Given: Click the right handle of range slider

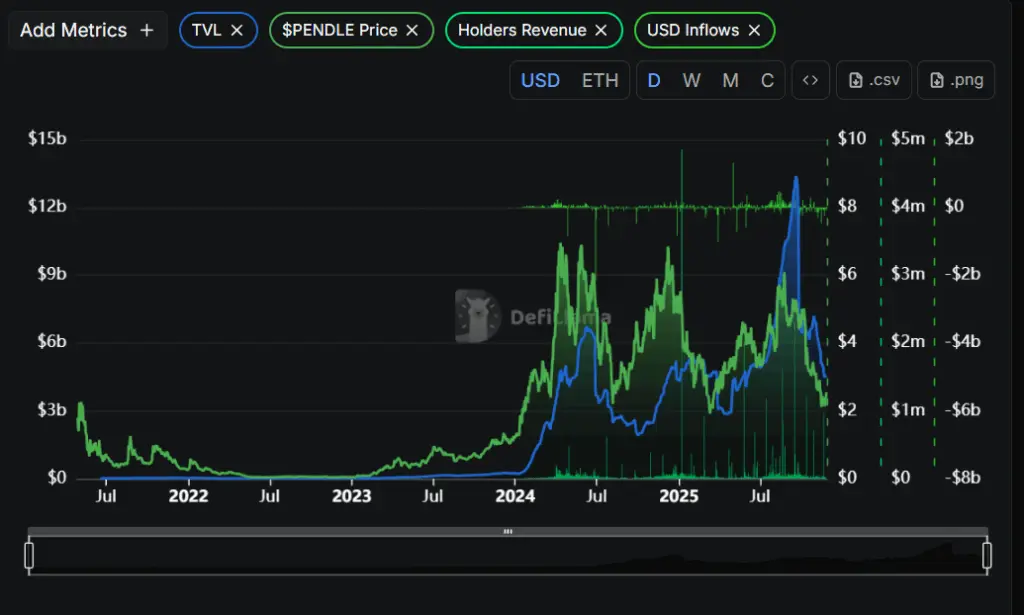Looking at the screenshot, I should tap(987, 555).
